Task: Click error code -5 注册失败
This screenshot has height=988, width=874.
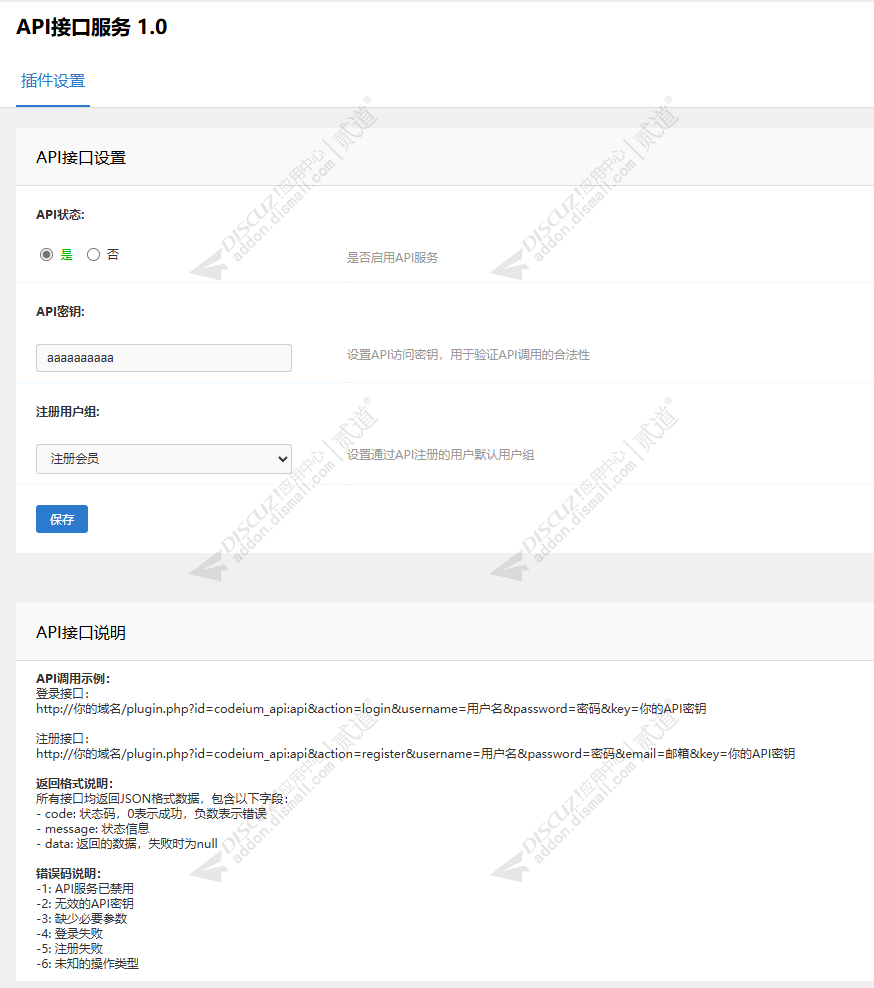Action: (69, 948)
